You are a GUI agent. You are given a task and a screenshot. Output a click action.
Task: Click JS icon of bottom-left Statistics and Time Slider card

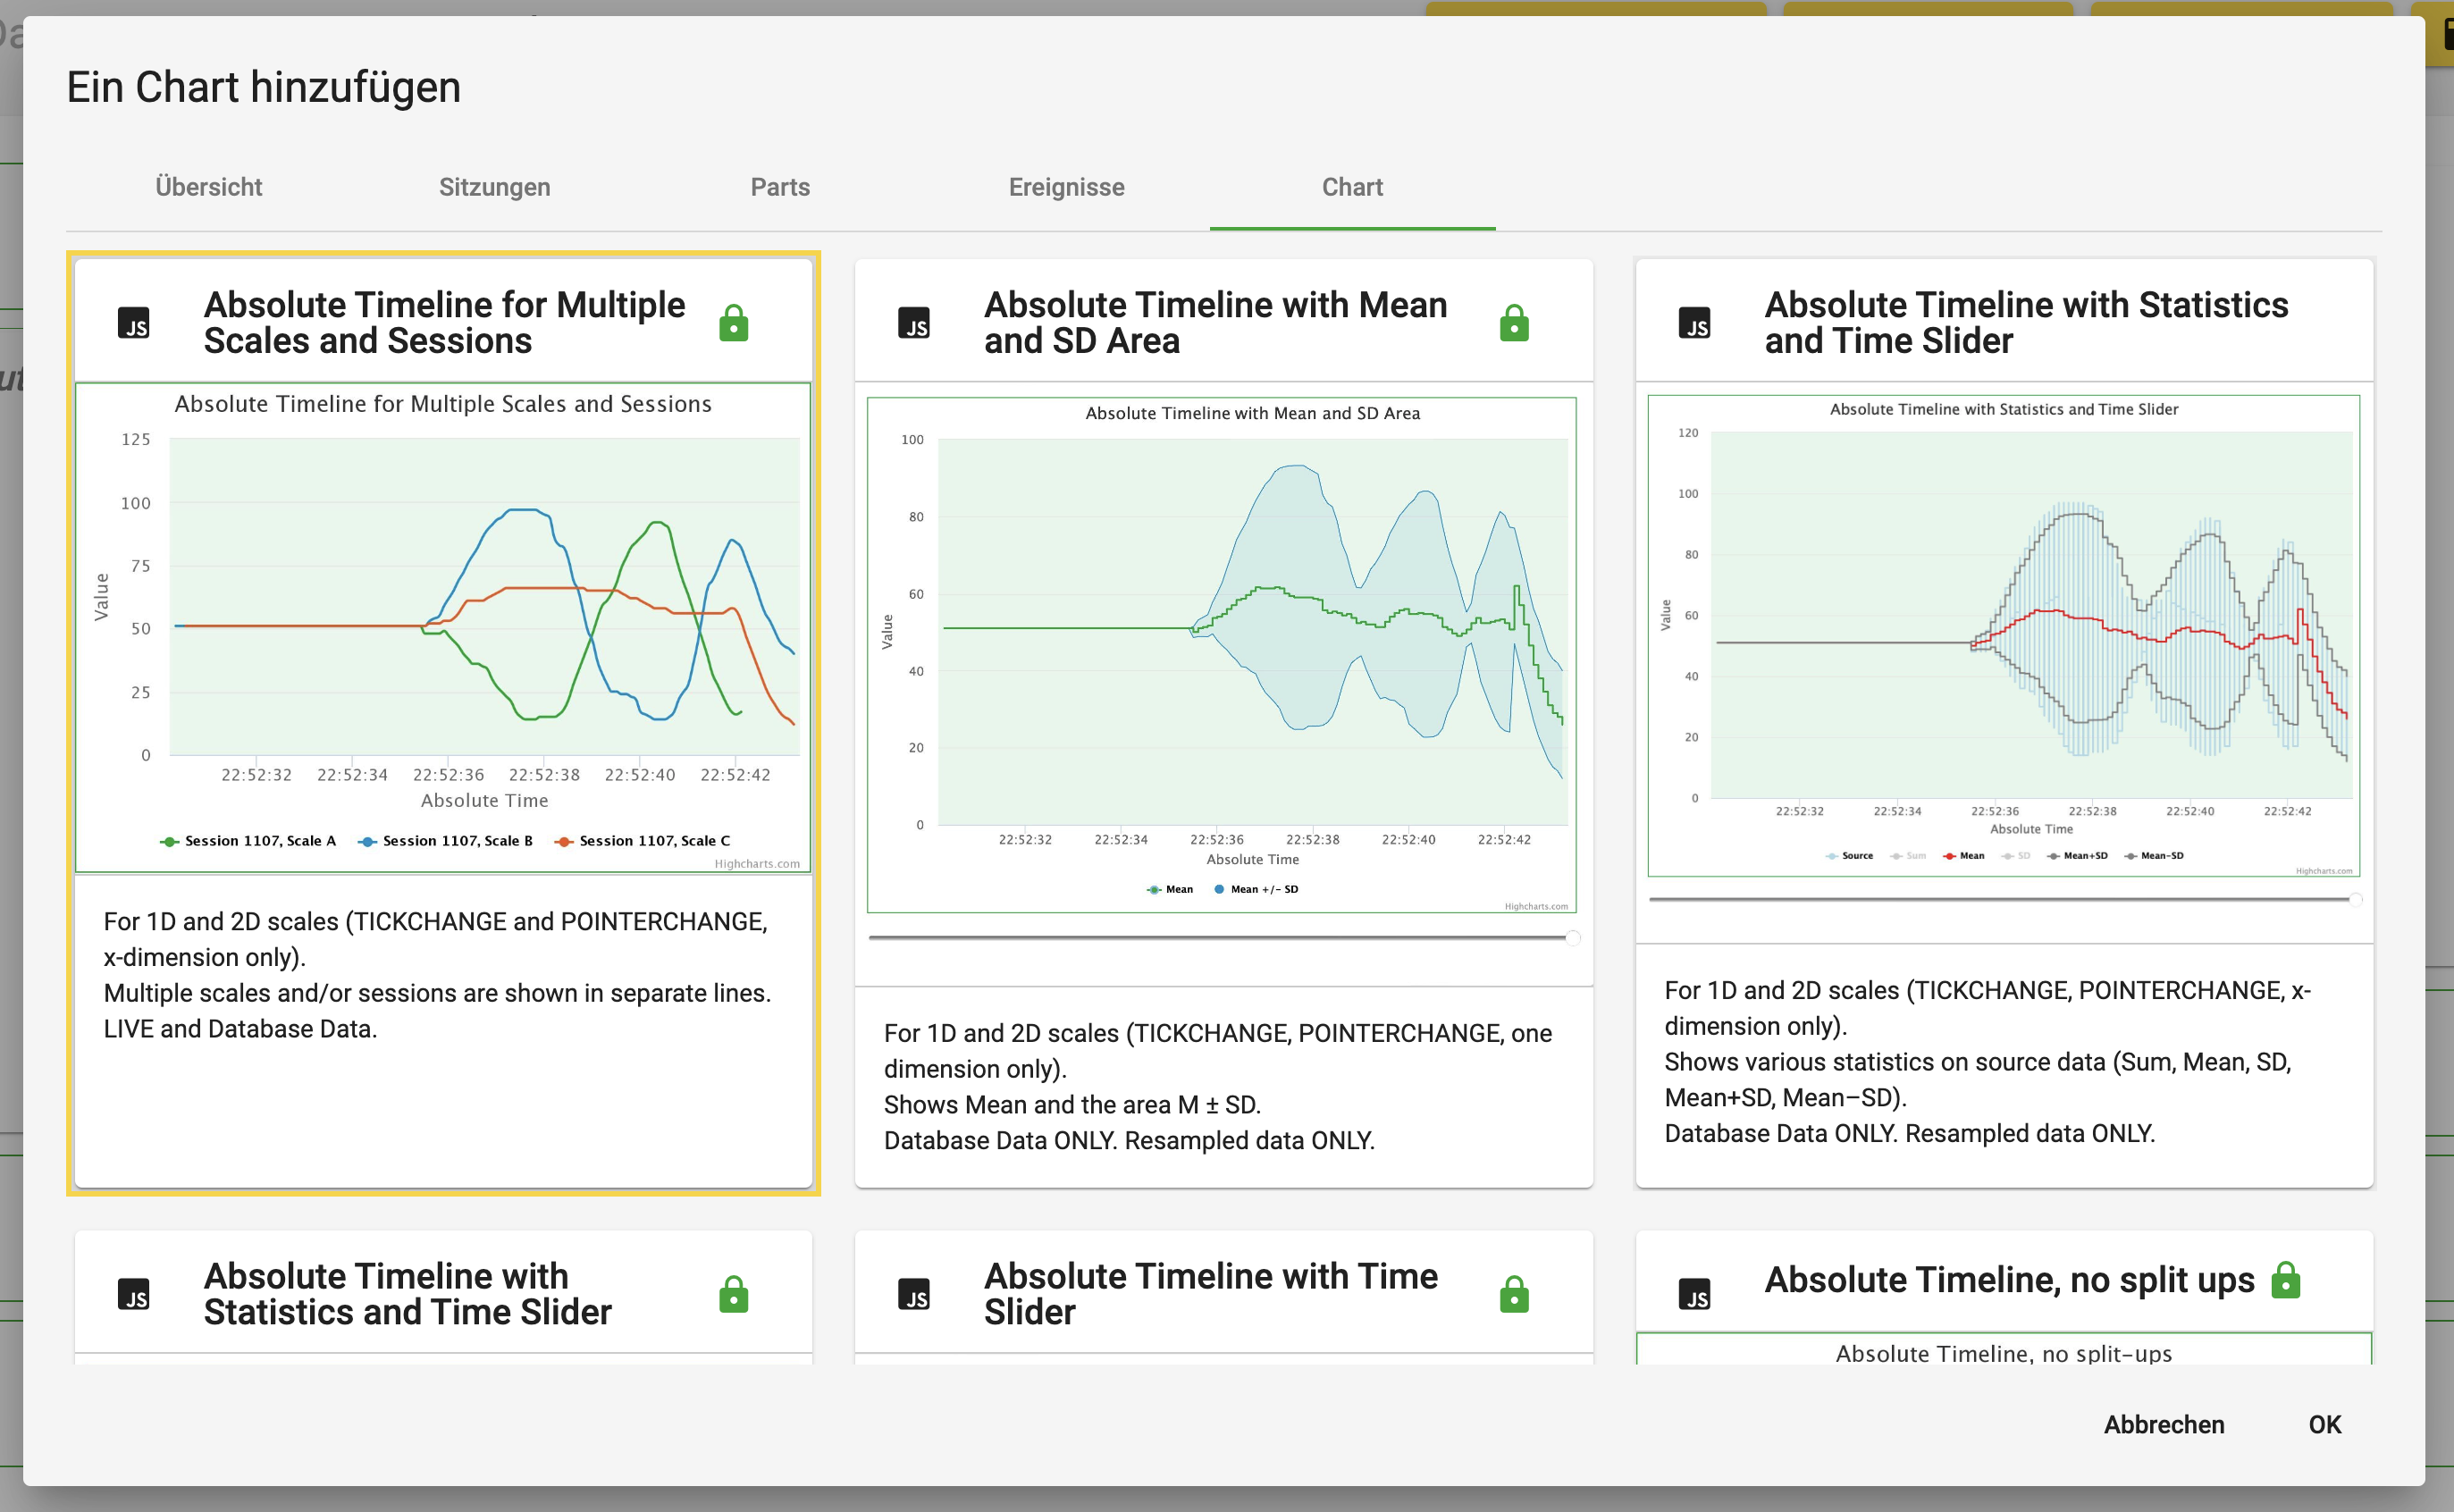134,1294
